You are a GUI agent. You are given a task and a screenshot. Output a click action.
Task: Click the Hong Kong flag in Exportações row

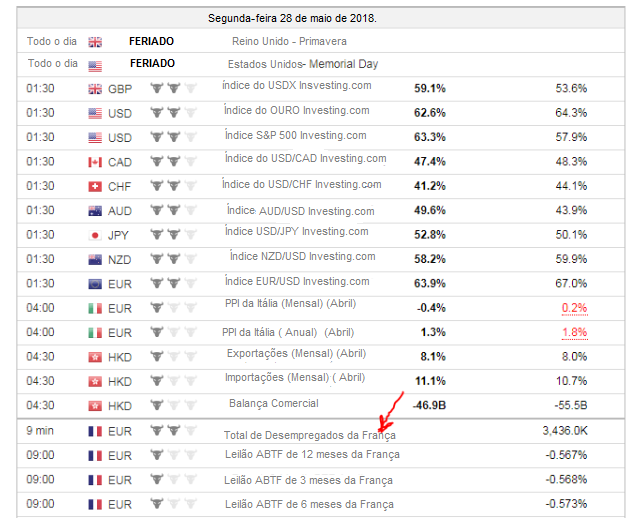95,356
